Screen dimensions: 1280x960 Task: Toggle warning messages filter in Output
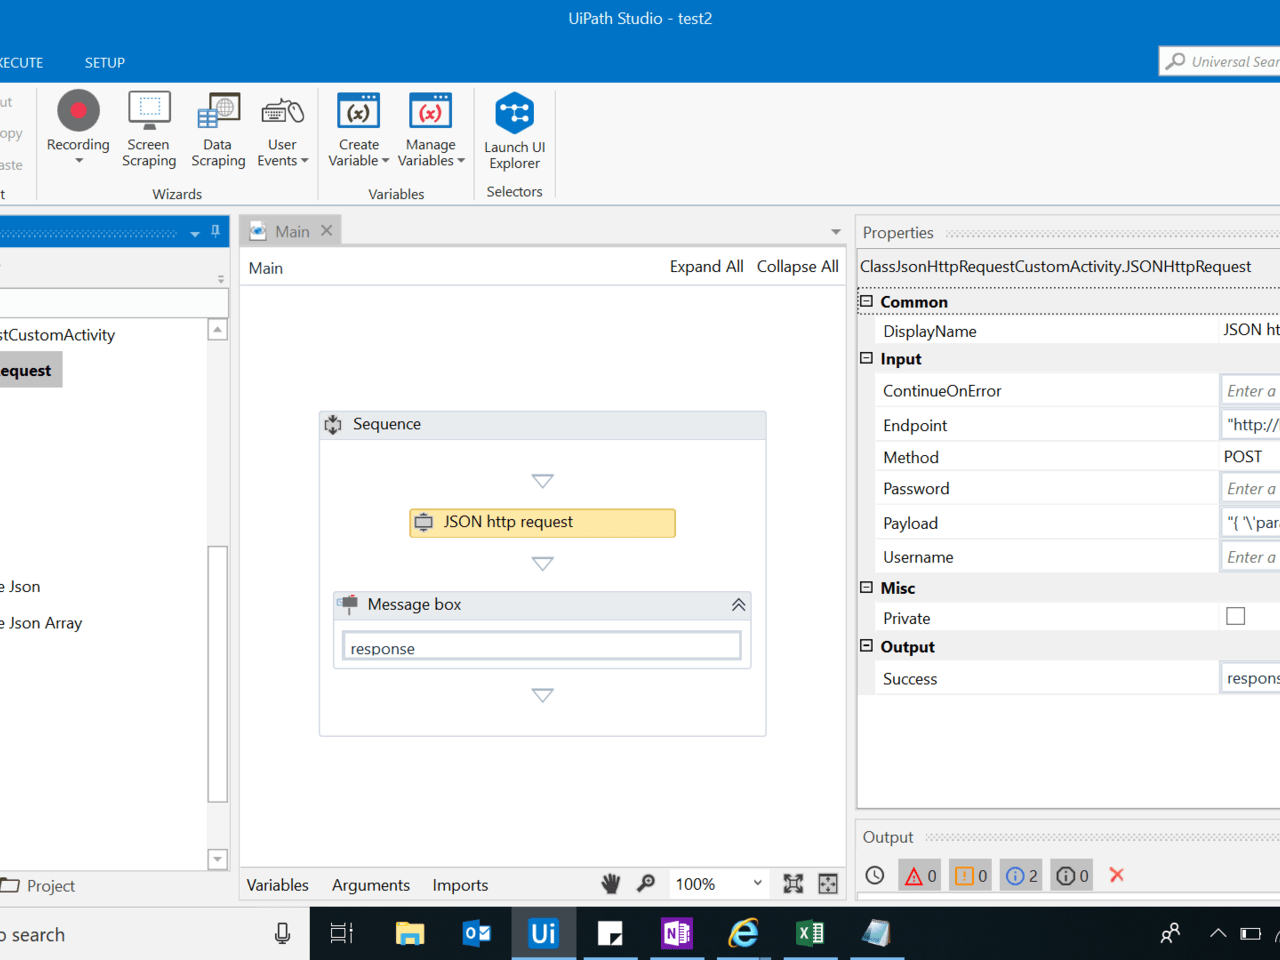[x=970, y=876]
